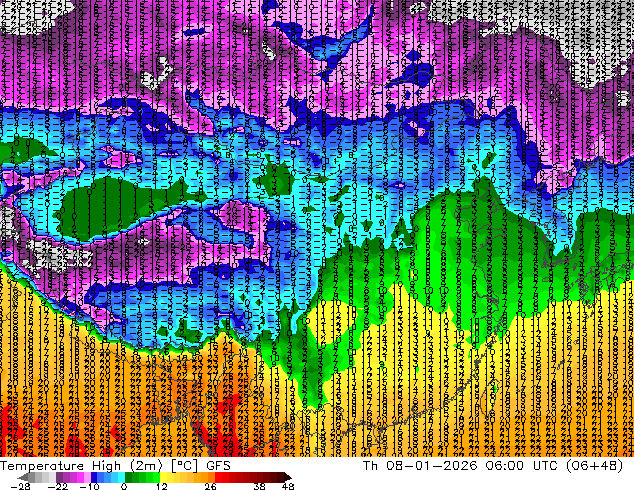Viewport: 634px width, 490px height.
Task: Pick the bright yellow swatch in the legend
Action: click(163, 477)
